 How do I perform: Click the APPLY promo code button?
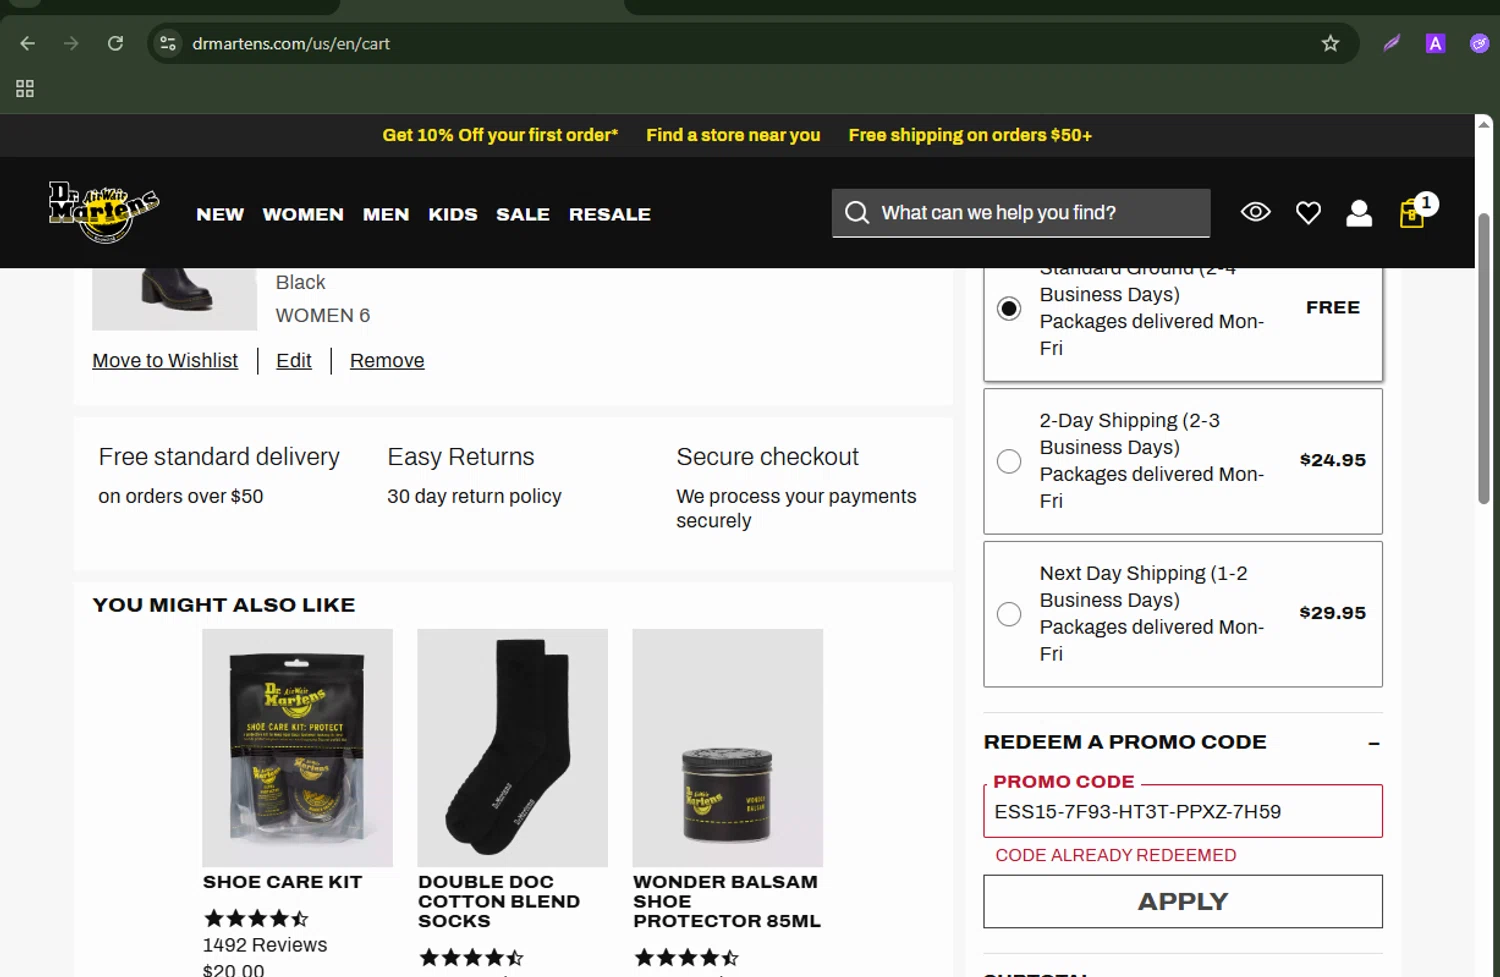[x=1183, y=901]
